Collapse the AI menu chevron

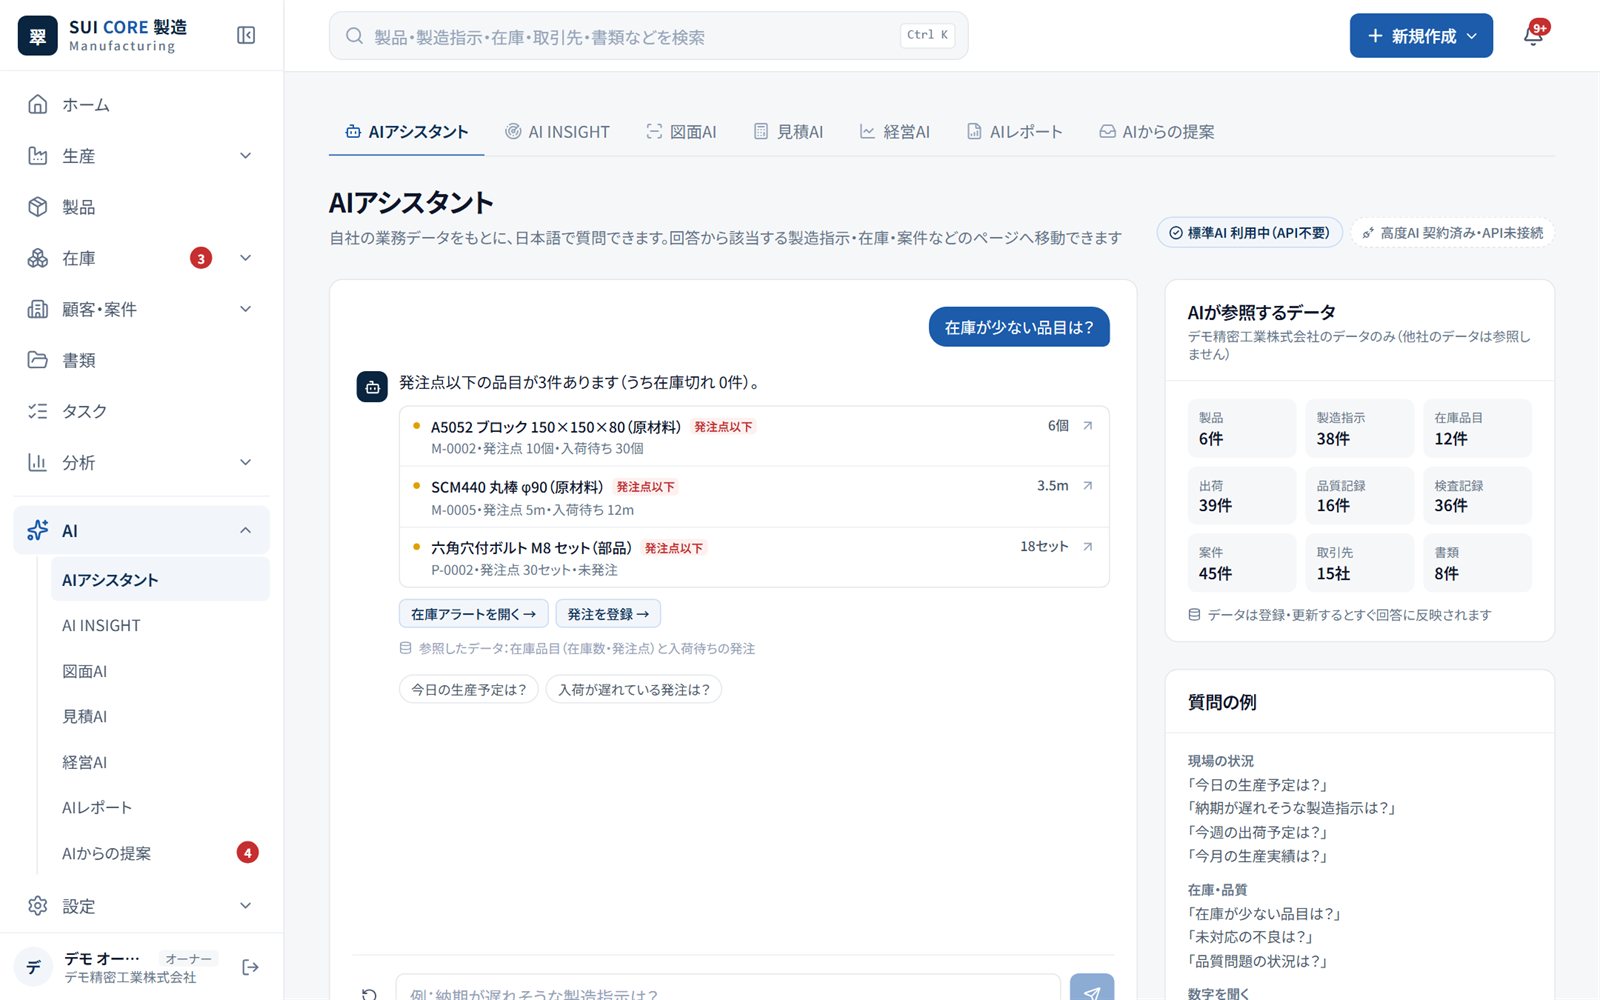click(x=246, y=531)
